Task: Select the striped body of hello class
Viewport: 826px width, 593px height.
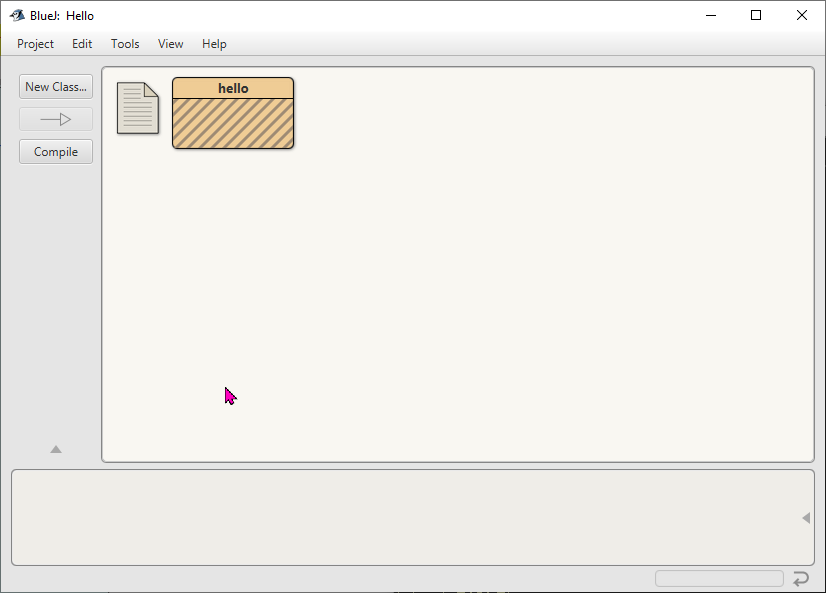Action: [233, 124]
